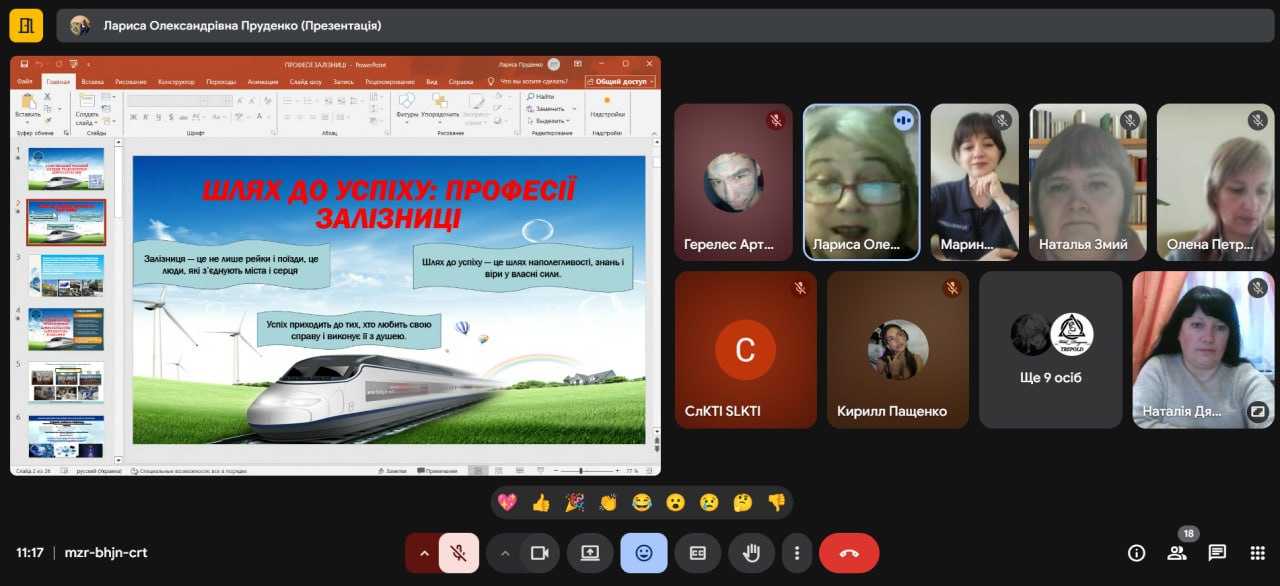Screen dimensions: 1280x586
Task: Expand video settings arrow beside camera
Action: point(504,553)
